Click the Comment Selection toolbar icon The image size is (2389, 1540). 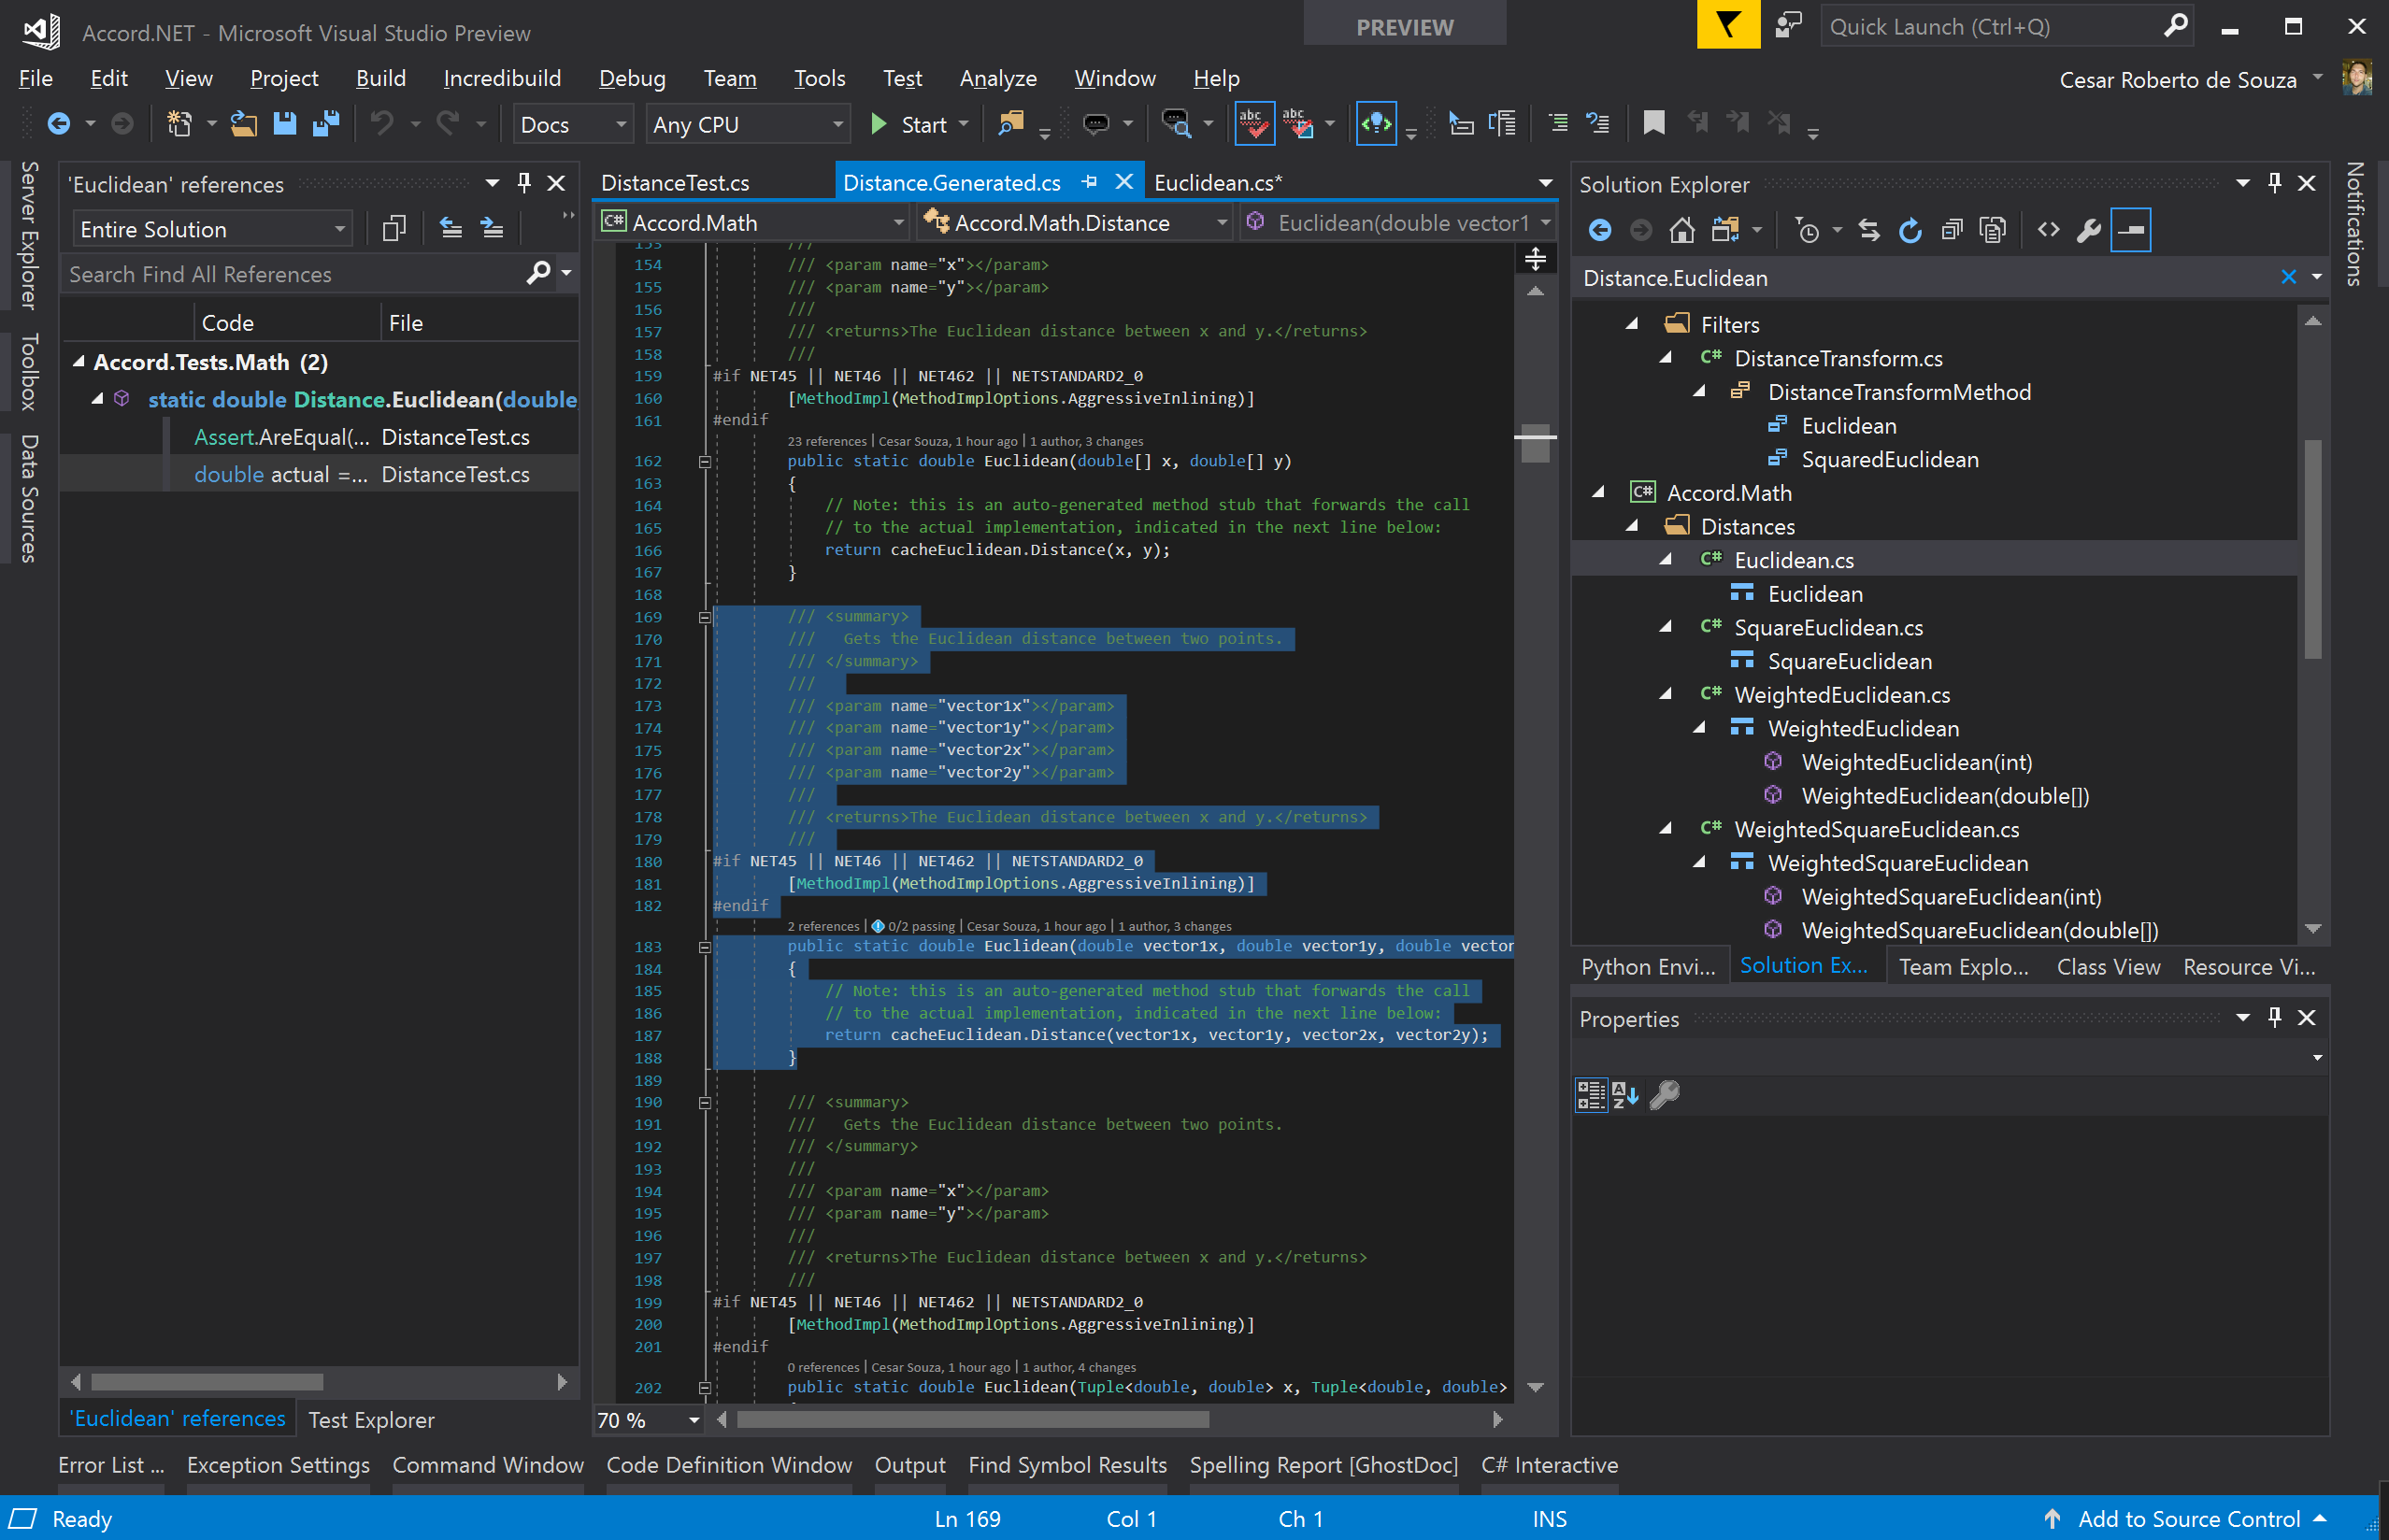tap(1558, 124)
